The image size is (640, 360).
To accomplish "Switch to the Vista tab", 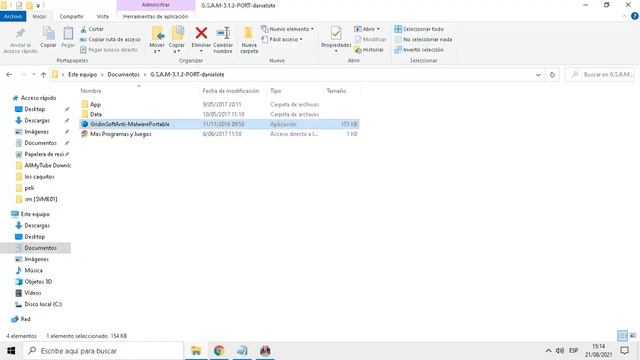I will [102, 16].
